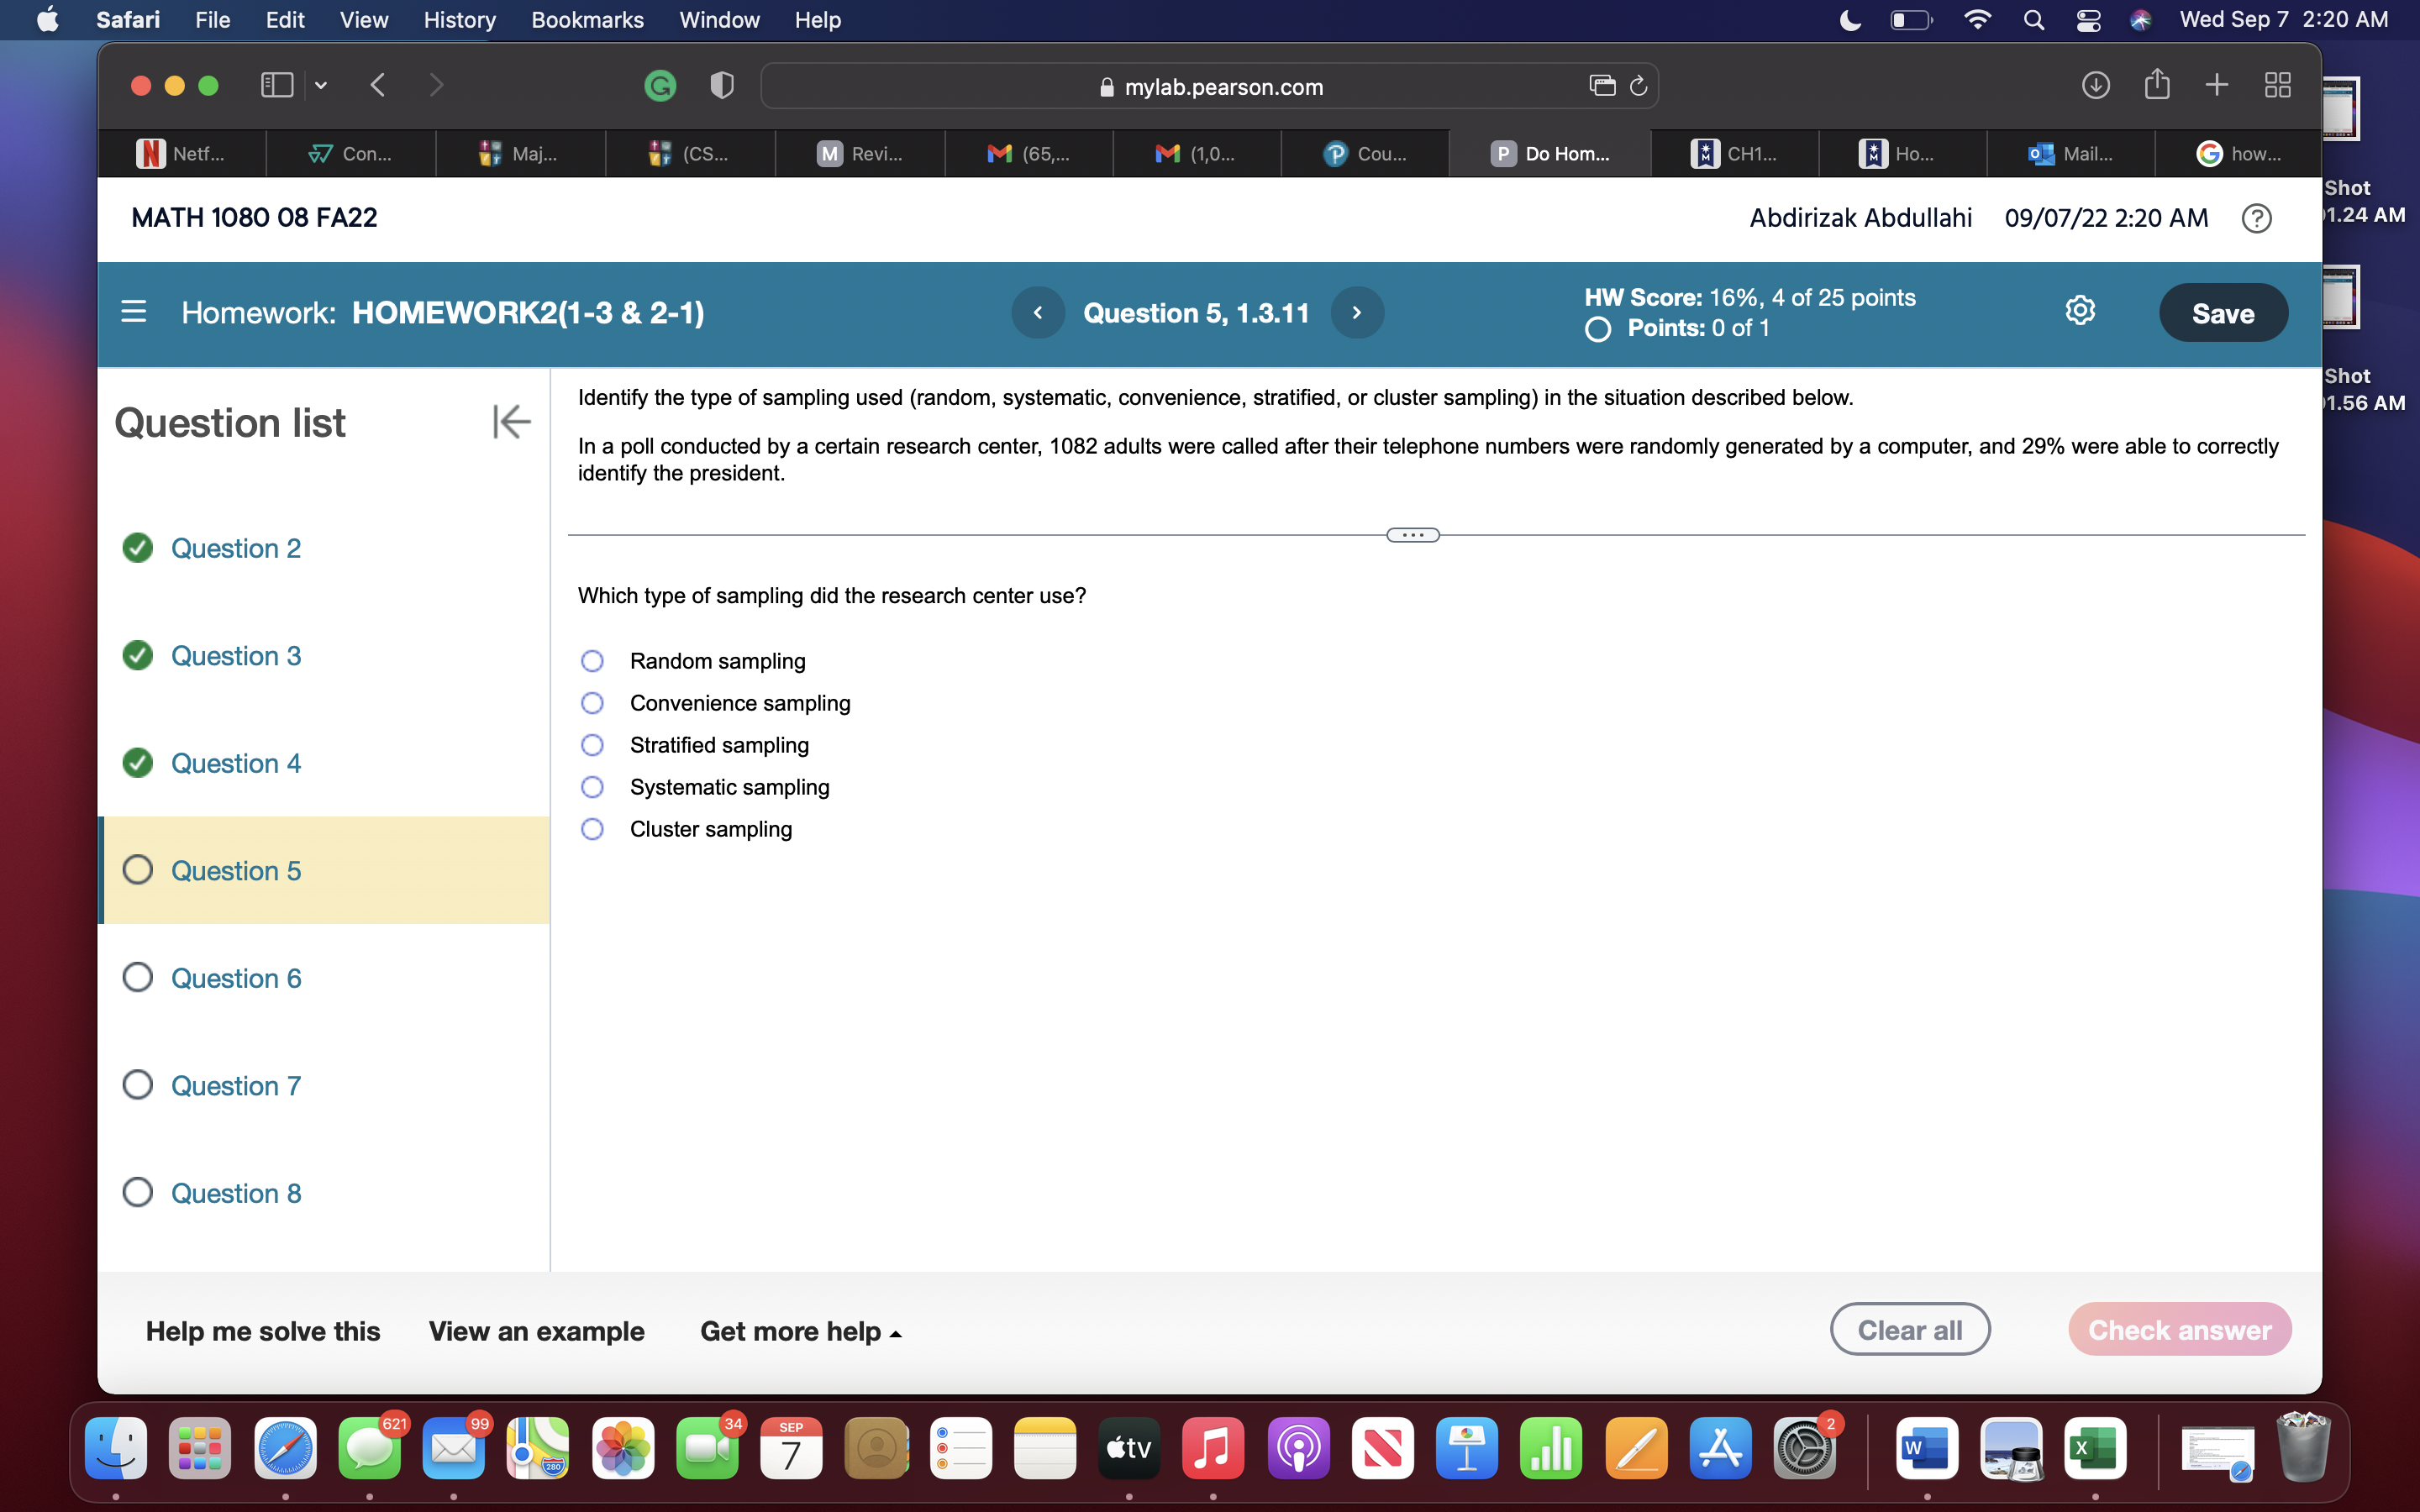Open the History menu
2420x1512 pixels.
pos(459,20)
